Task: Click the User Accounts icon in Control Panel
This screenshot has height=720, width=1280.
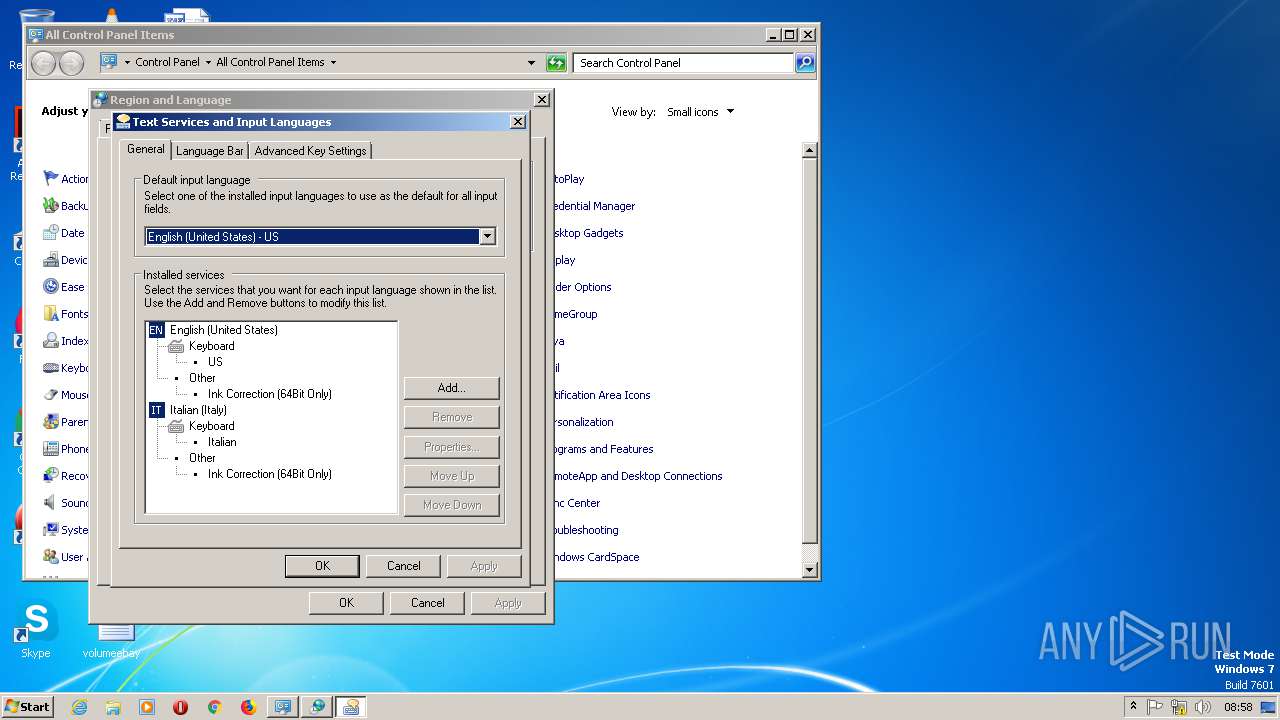Action: [x=51, y=557]
